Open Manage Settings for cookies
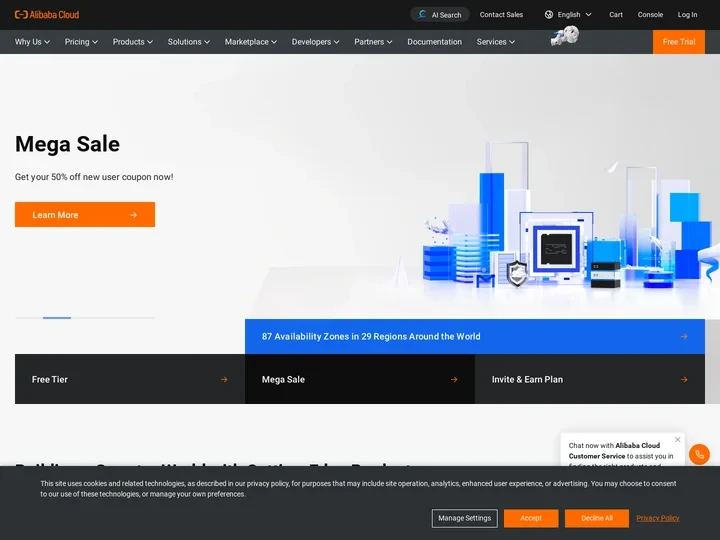 [464, 518]
